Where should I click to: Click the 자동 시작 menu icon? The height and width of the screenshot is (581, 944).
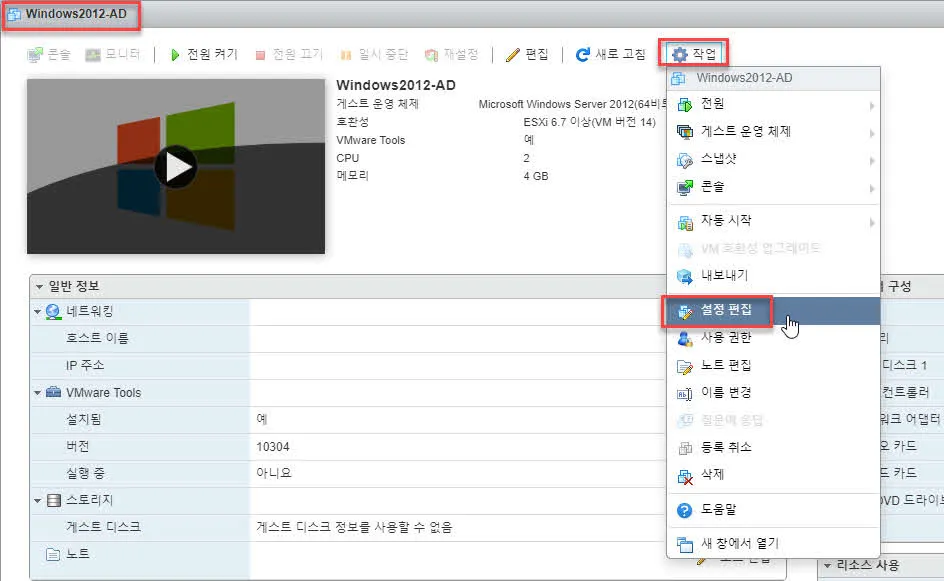click(685, 222)
